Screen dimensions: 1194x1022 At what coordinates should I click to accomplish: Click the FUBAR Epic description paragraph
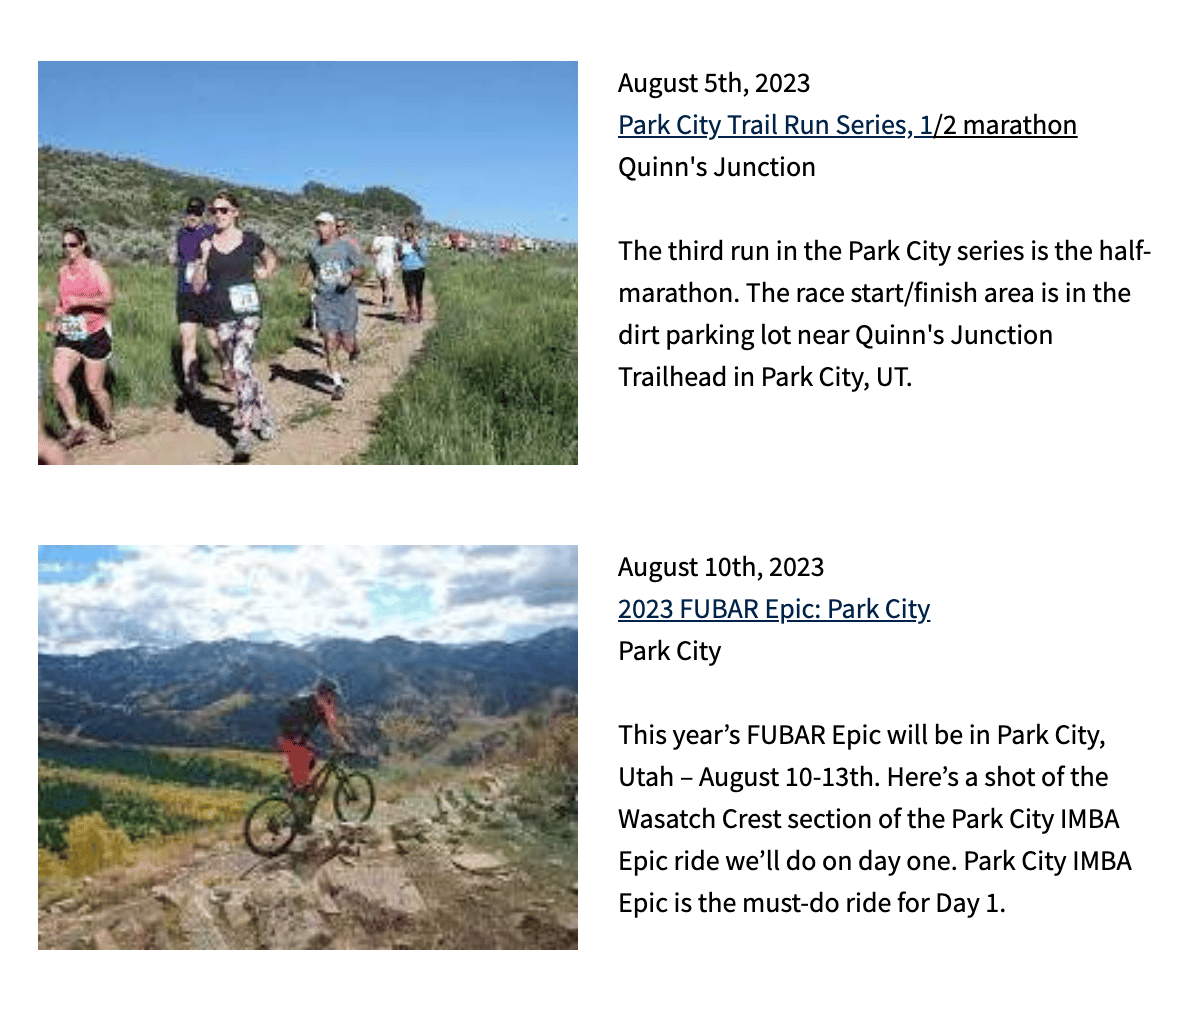(x=874, y=819)
